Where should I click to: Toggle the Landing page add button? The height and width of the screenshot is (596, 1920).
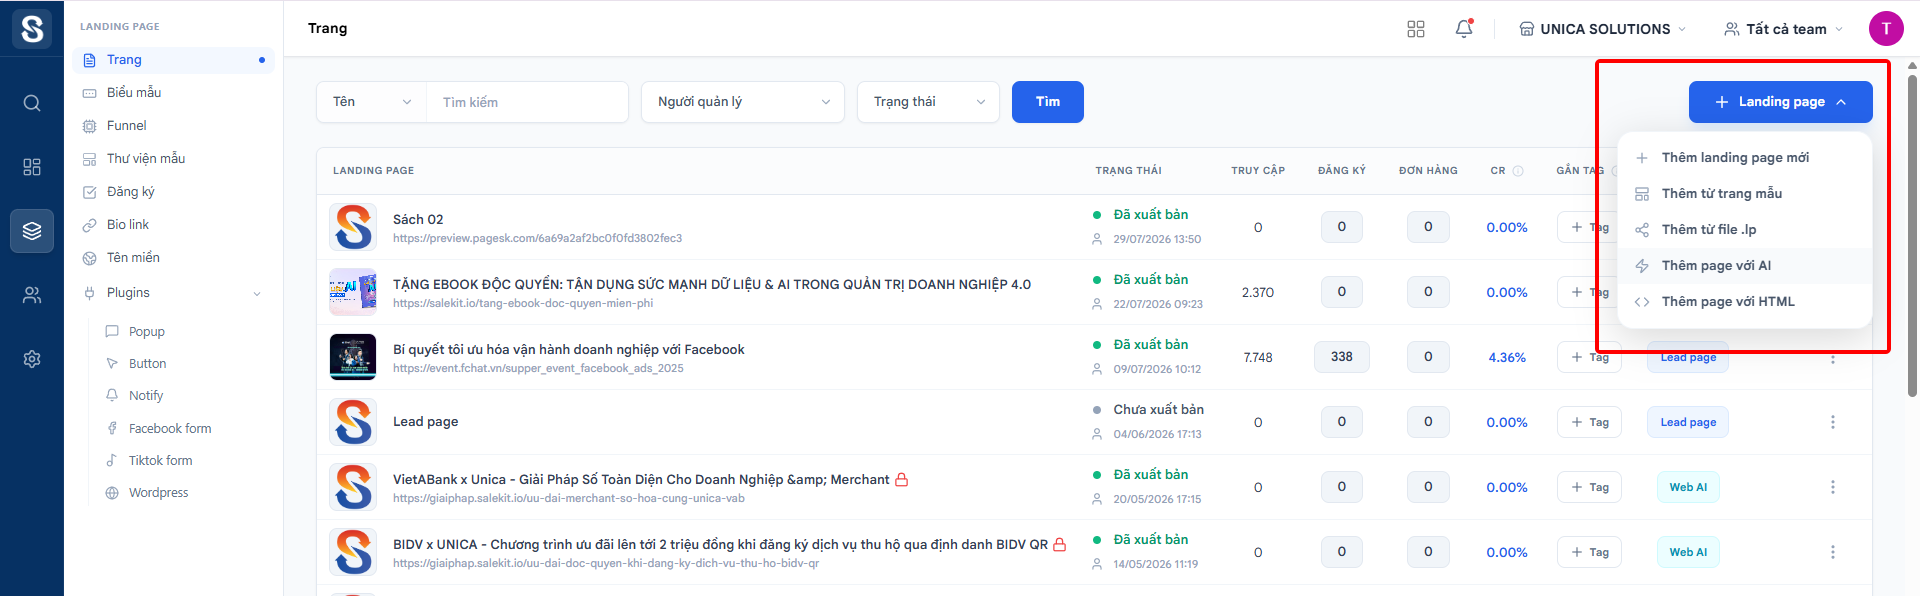click(1781, 102)
